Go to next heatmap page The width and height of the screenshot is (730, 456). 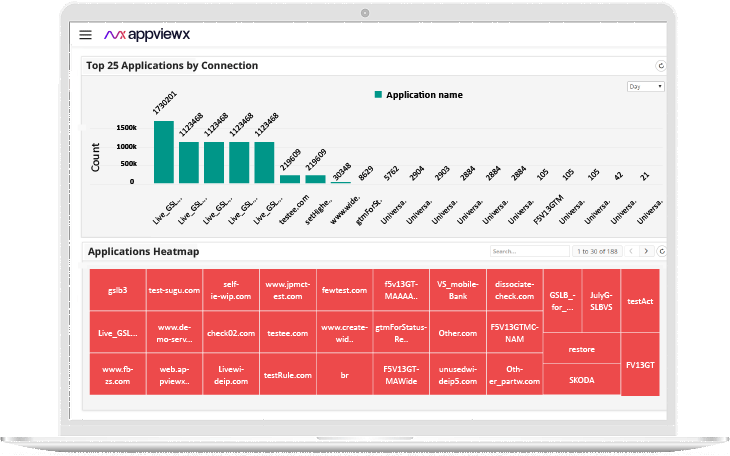click(646, 251)
